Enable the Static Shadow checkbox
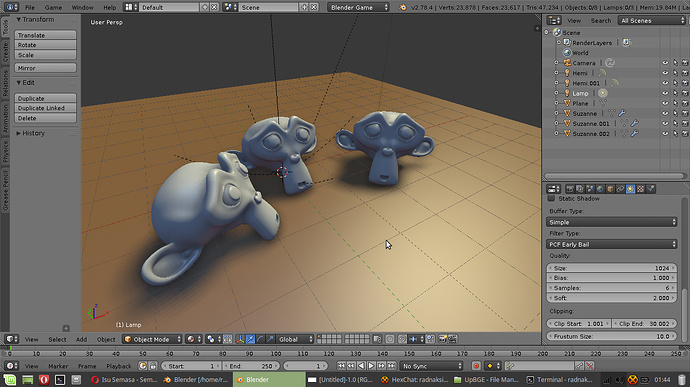Image resolution: width=690 pixels, height=387 pixels. click(x=551, y=199)
